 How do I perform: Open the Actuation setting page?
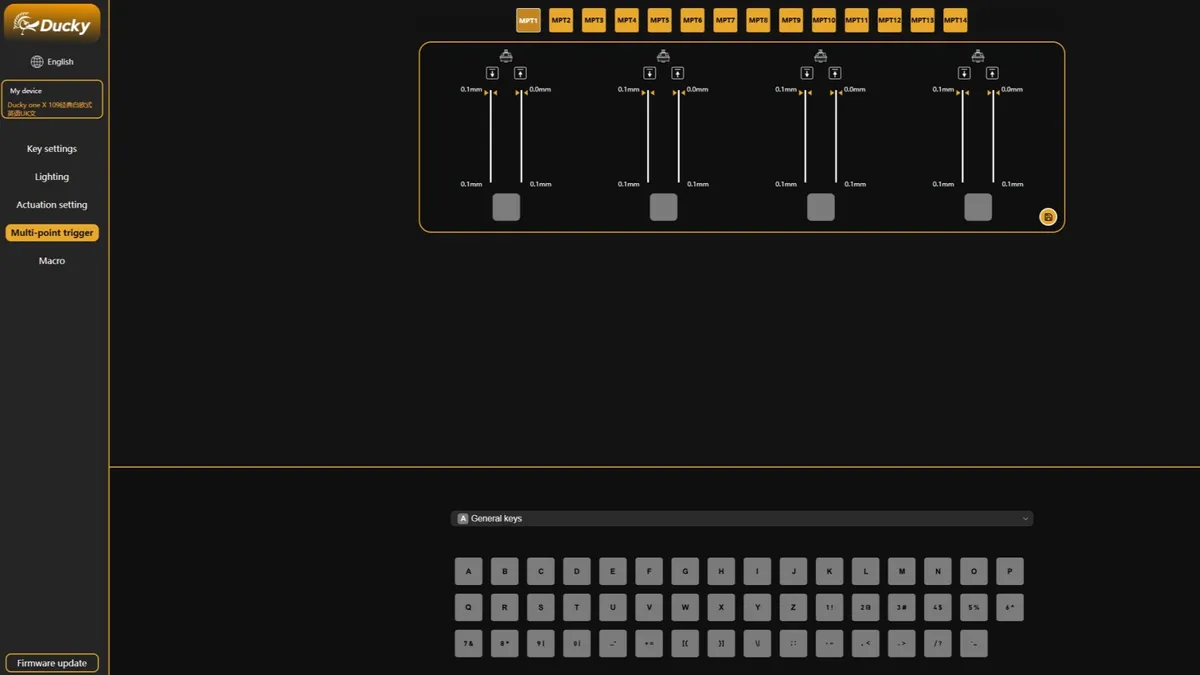pos(52,205)
